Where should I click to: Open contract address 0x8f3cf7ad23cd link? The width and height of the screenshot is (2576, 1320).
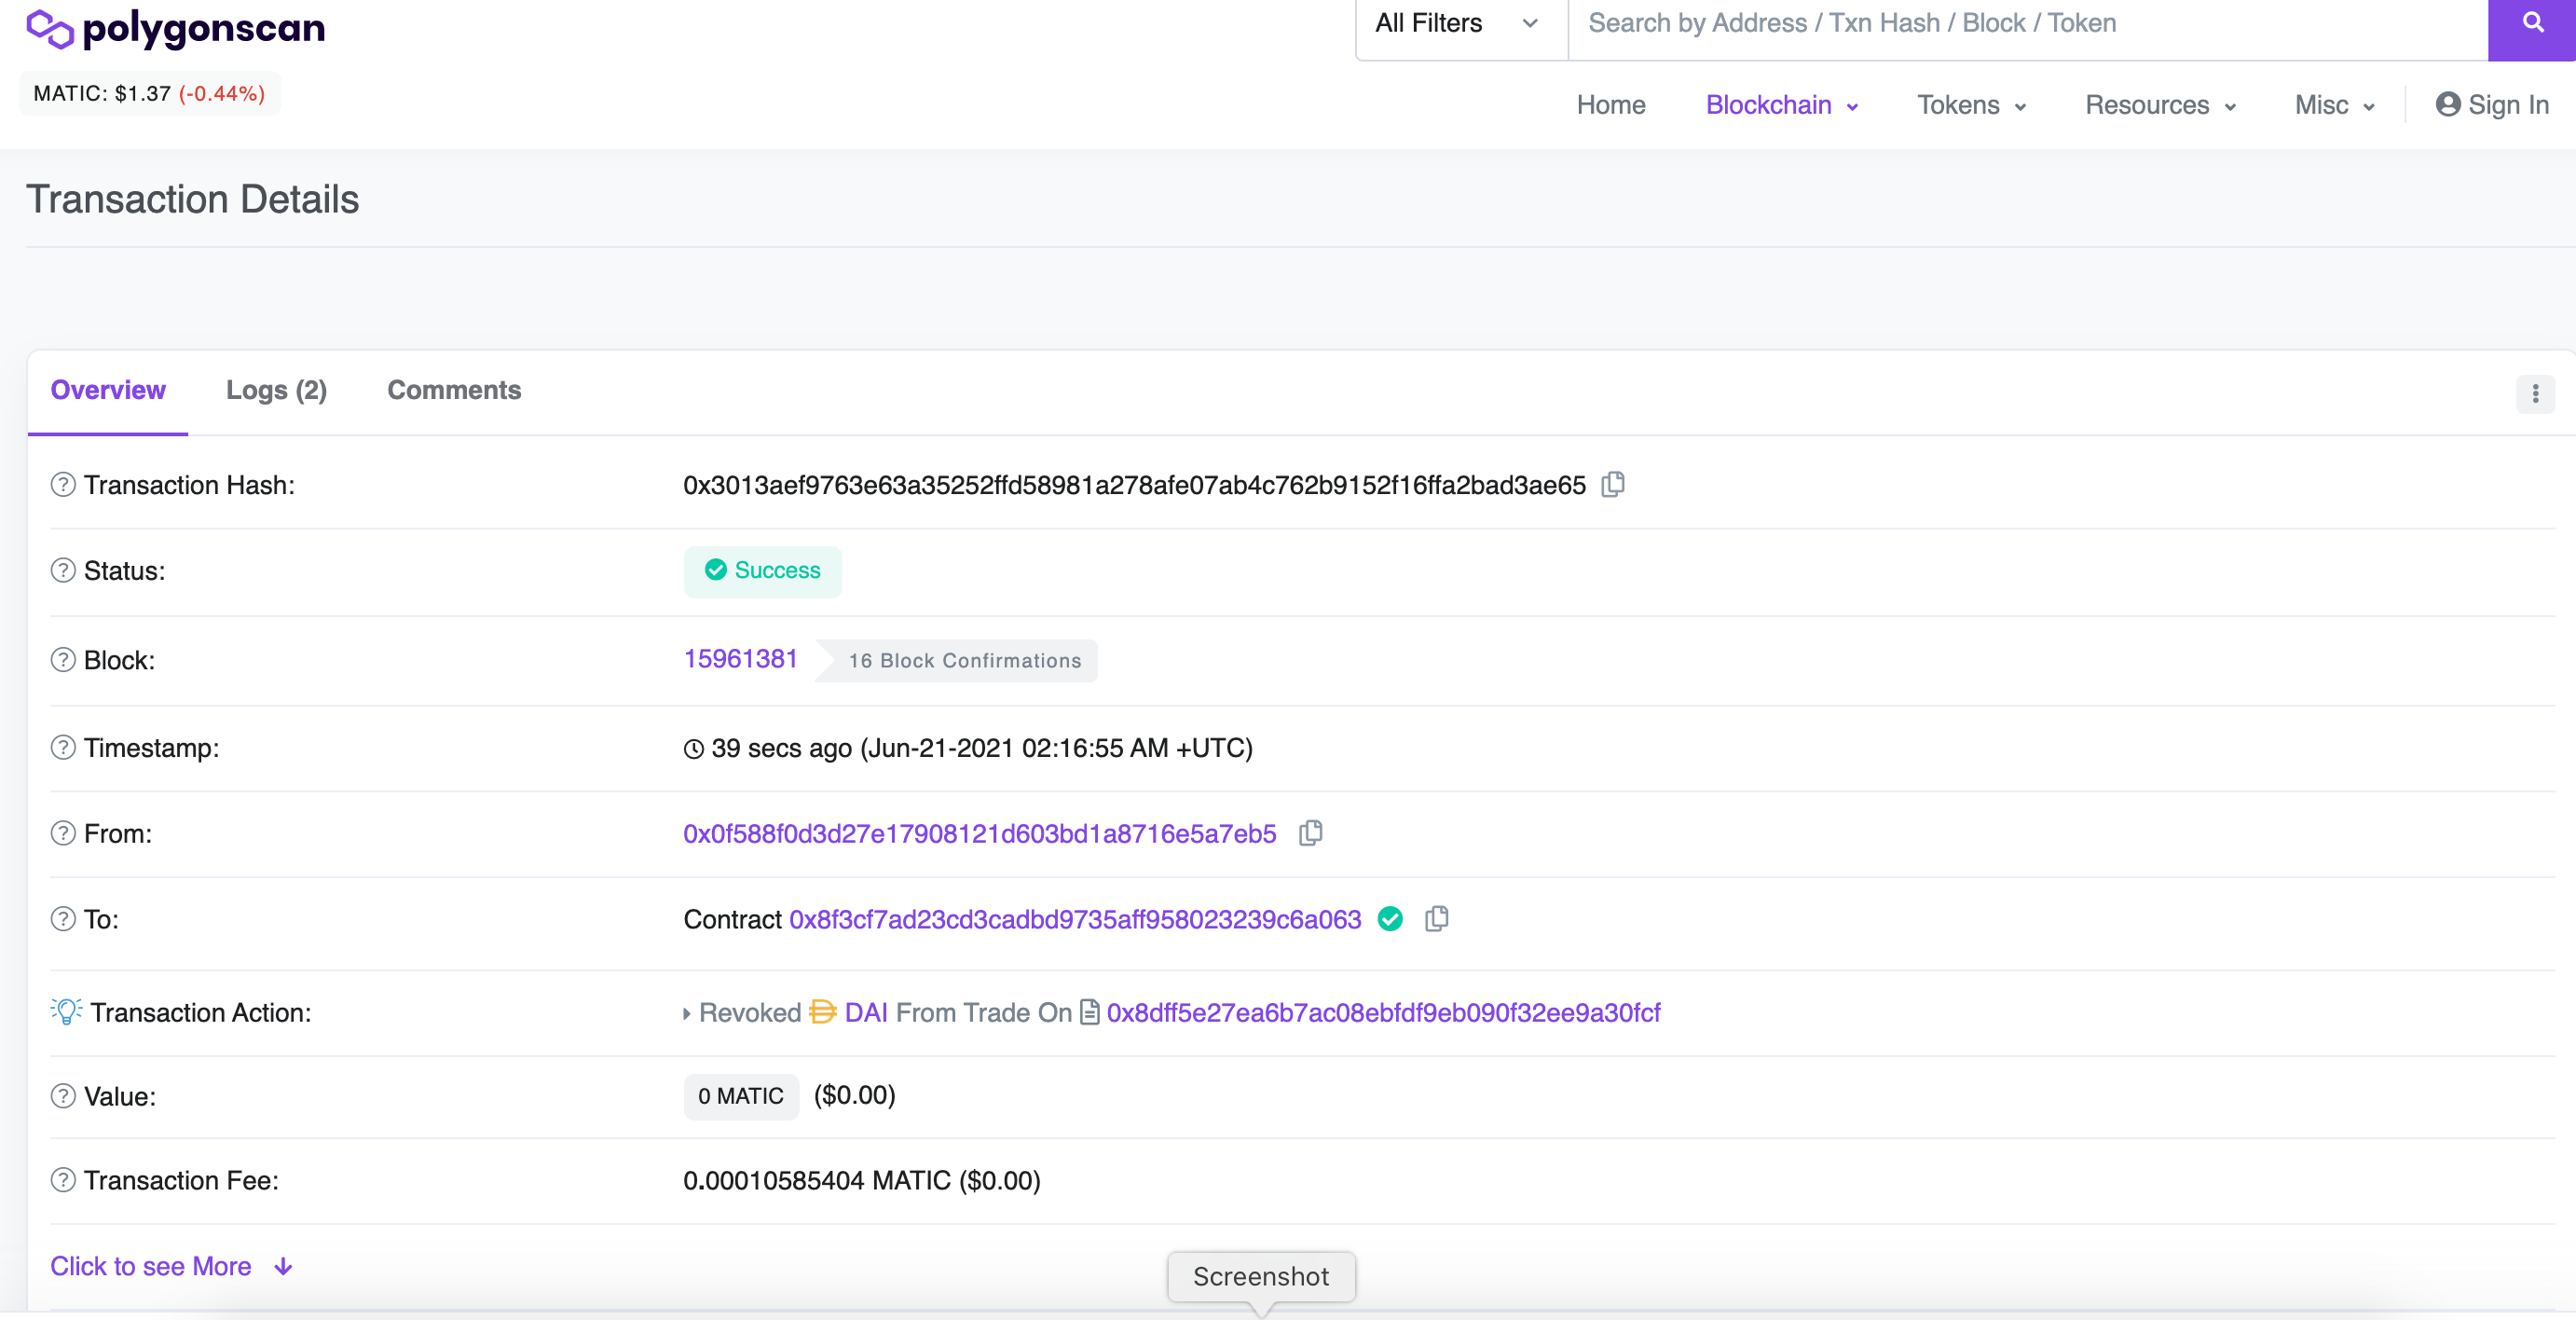tap(1075, 919)
